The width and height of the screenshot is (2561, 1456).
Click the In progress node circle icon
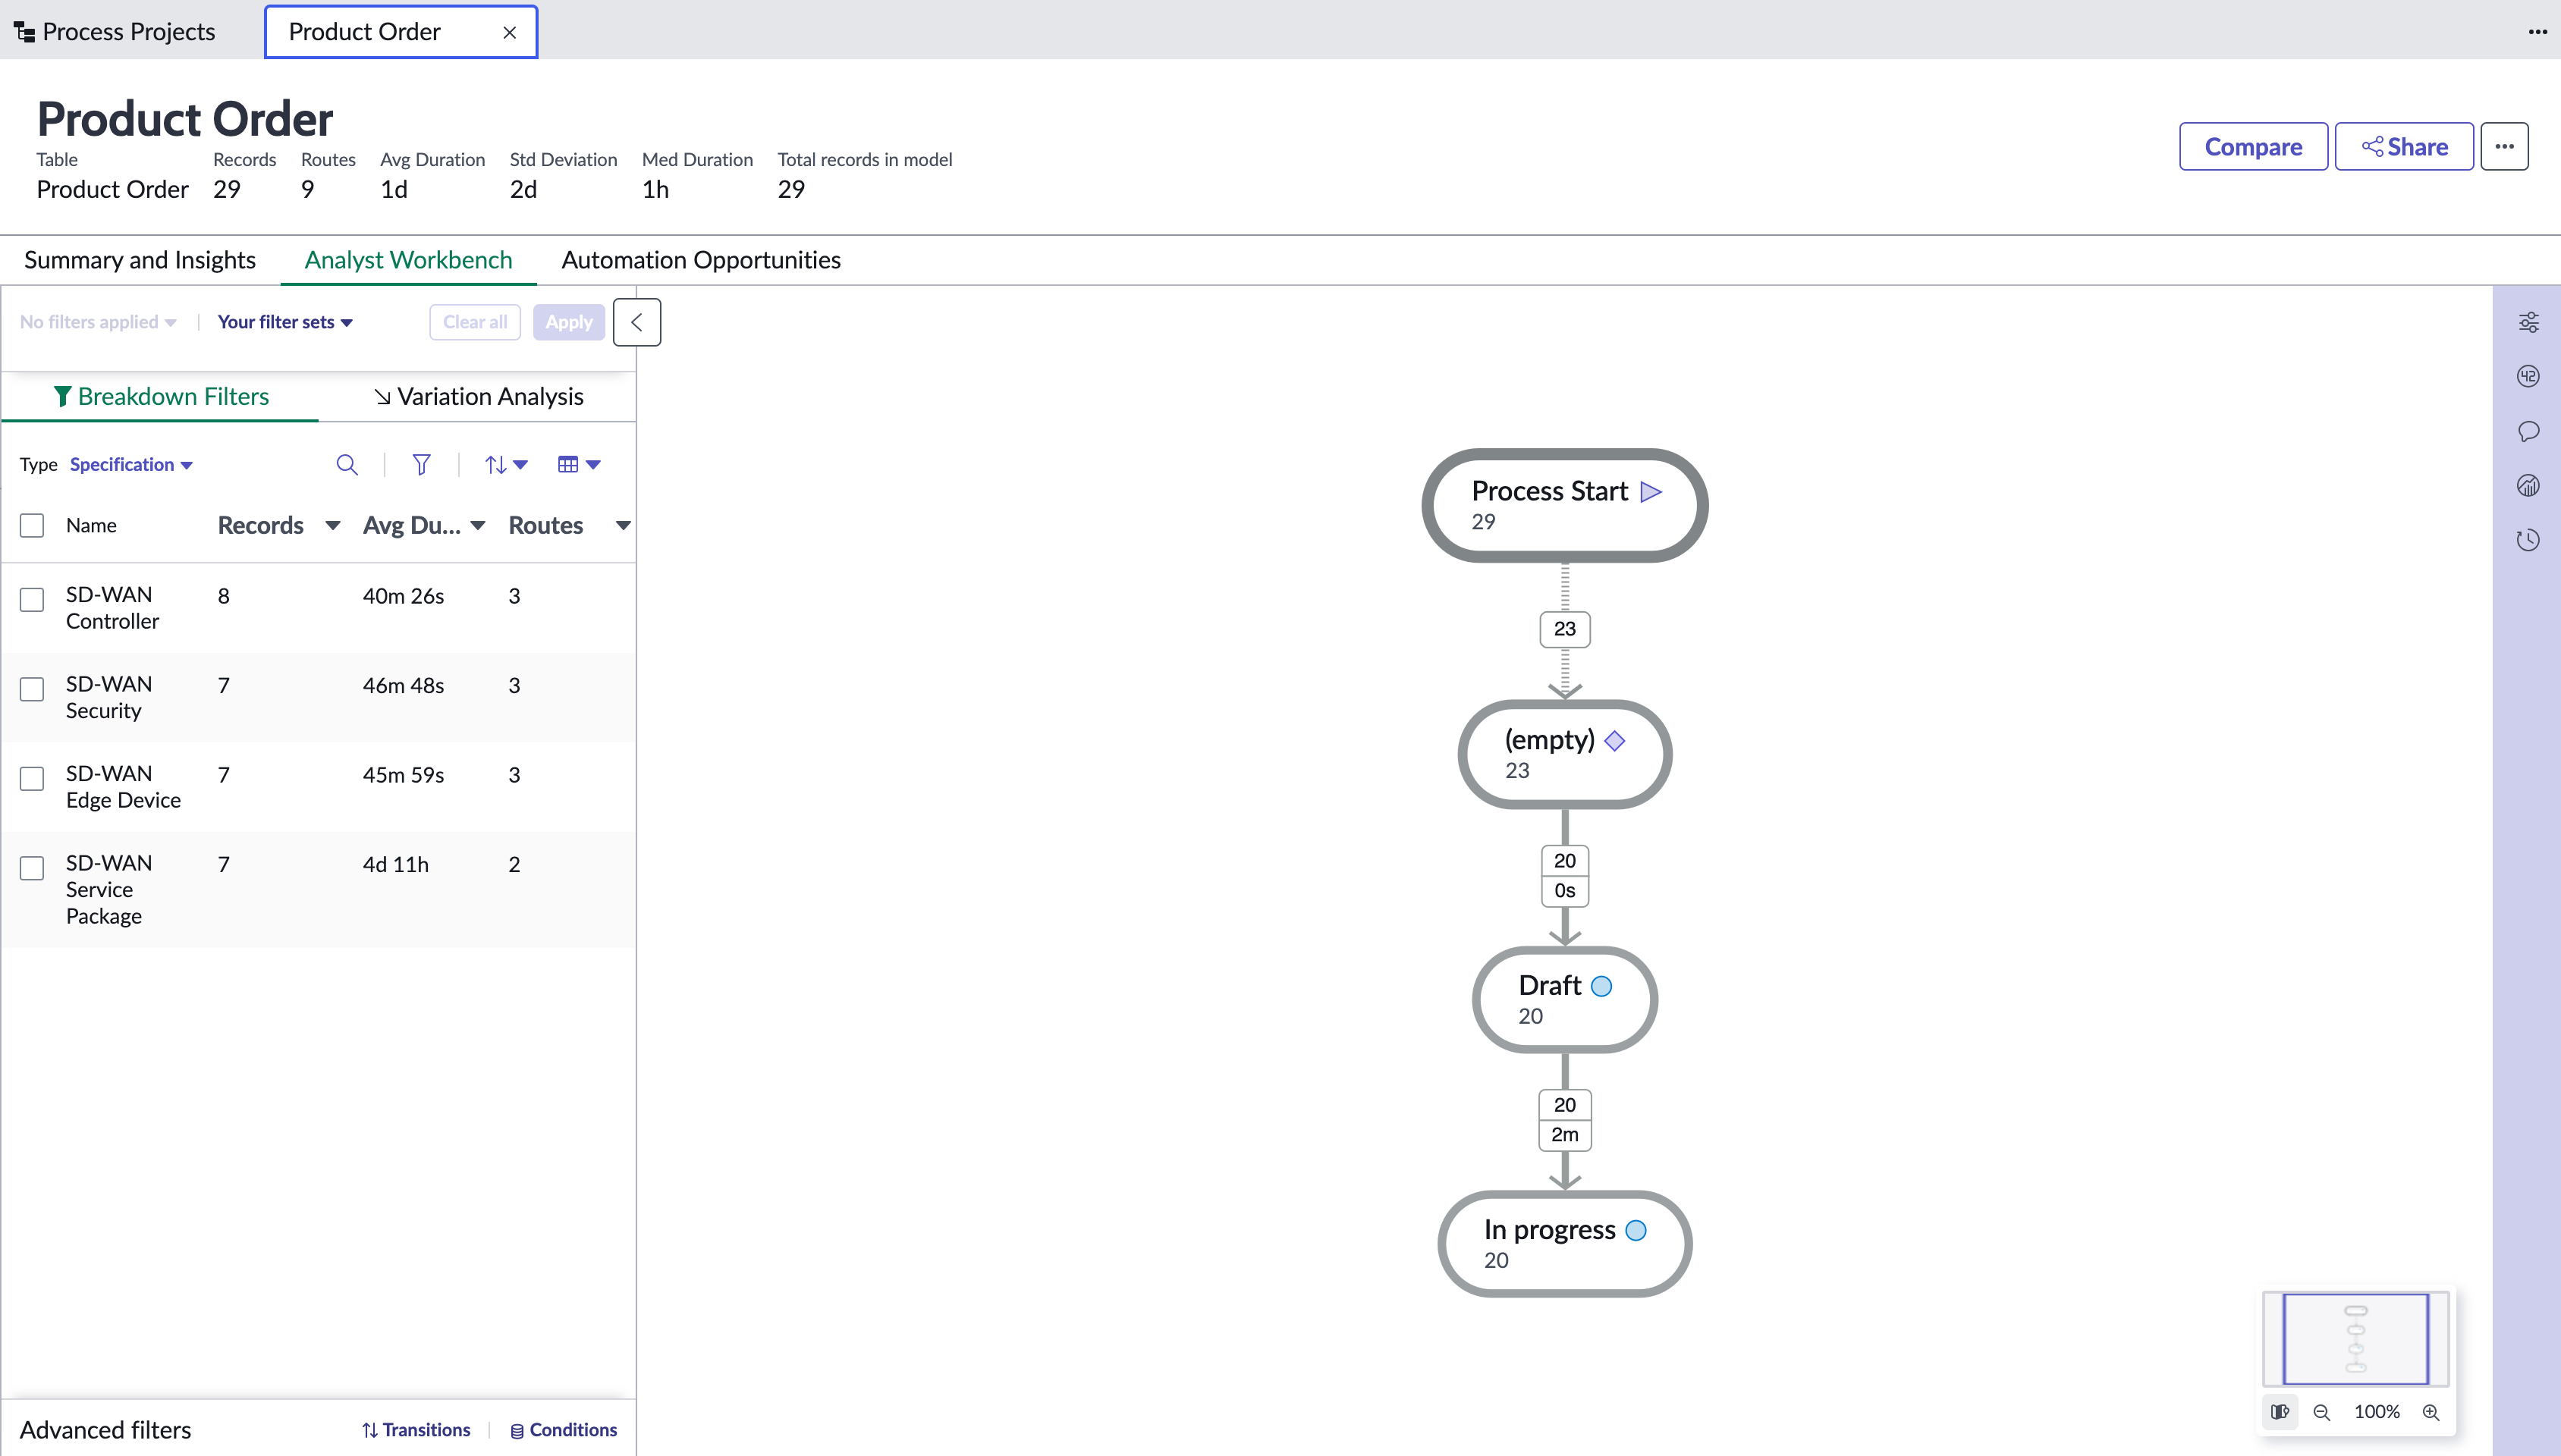coord(1636,1230)
